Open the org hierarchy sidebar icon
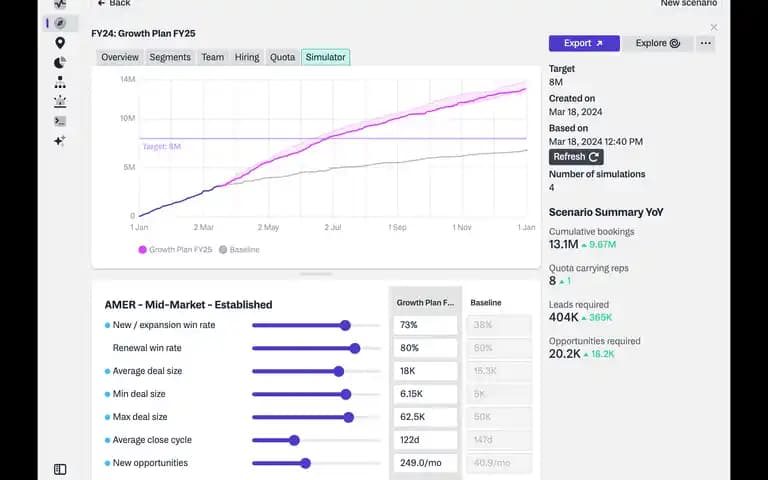Image resolution: width=768 pixels, height=480 pixels. click(x=60, y=82)
